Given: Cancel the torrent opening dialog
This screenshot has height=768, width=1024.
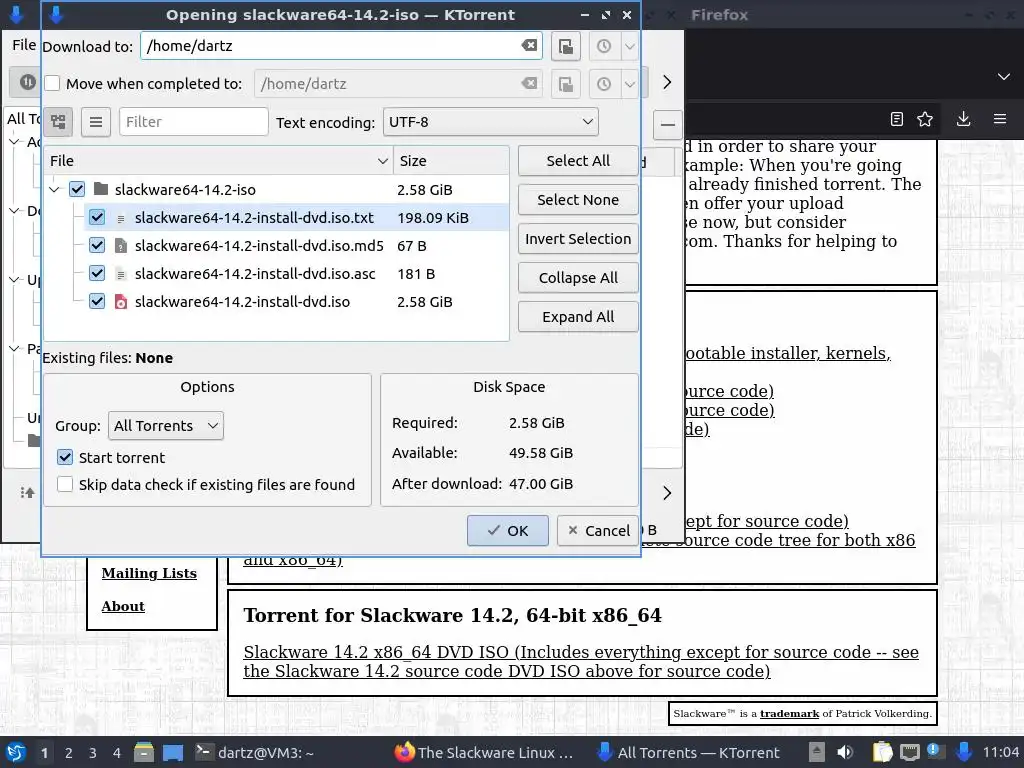Looking at the screenshot, I should coord(598,530).
